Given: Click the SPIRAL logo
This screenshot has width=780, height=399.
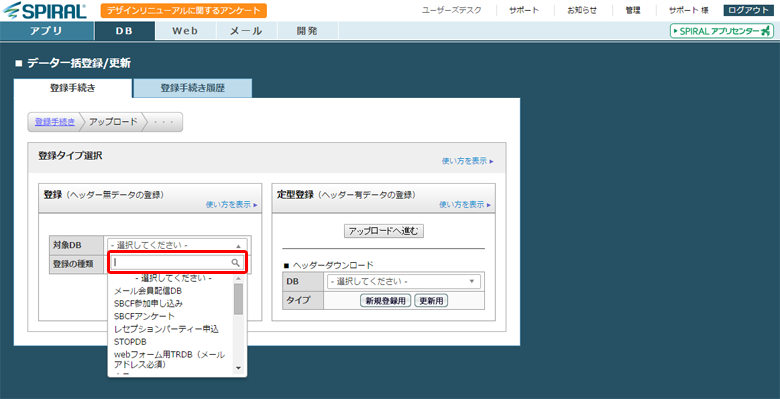Looking at the screenshot, I should 44,10.
